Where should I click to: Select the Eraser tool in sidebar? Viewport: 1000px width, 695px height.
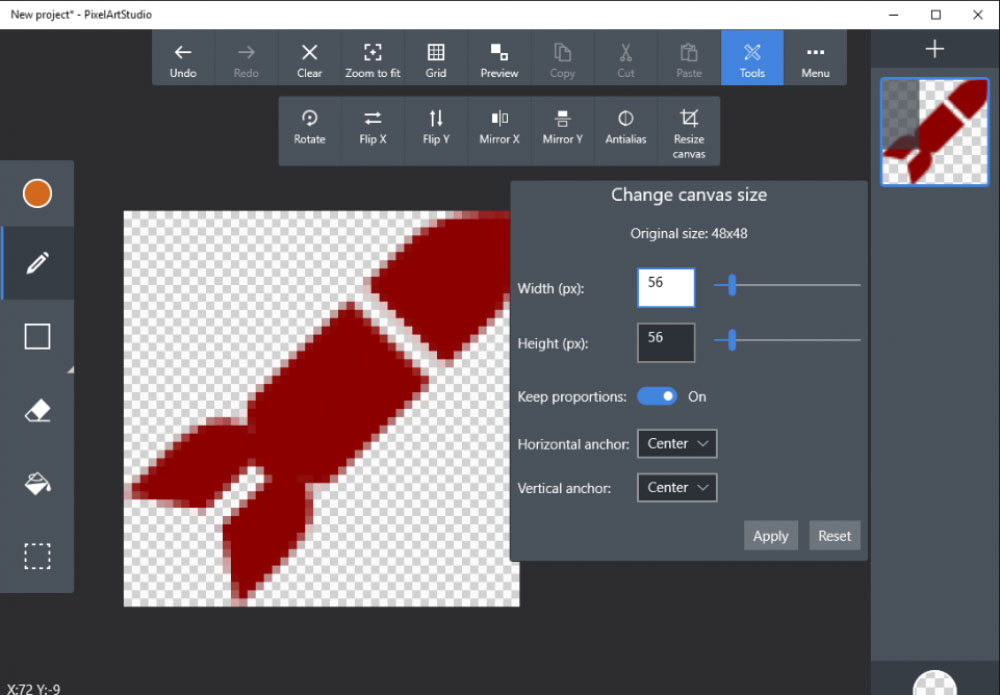37,411
